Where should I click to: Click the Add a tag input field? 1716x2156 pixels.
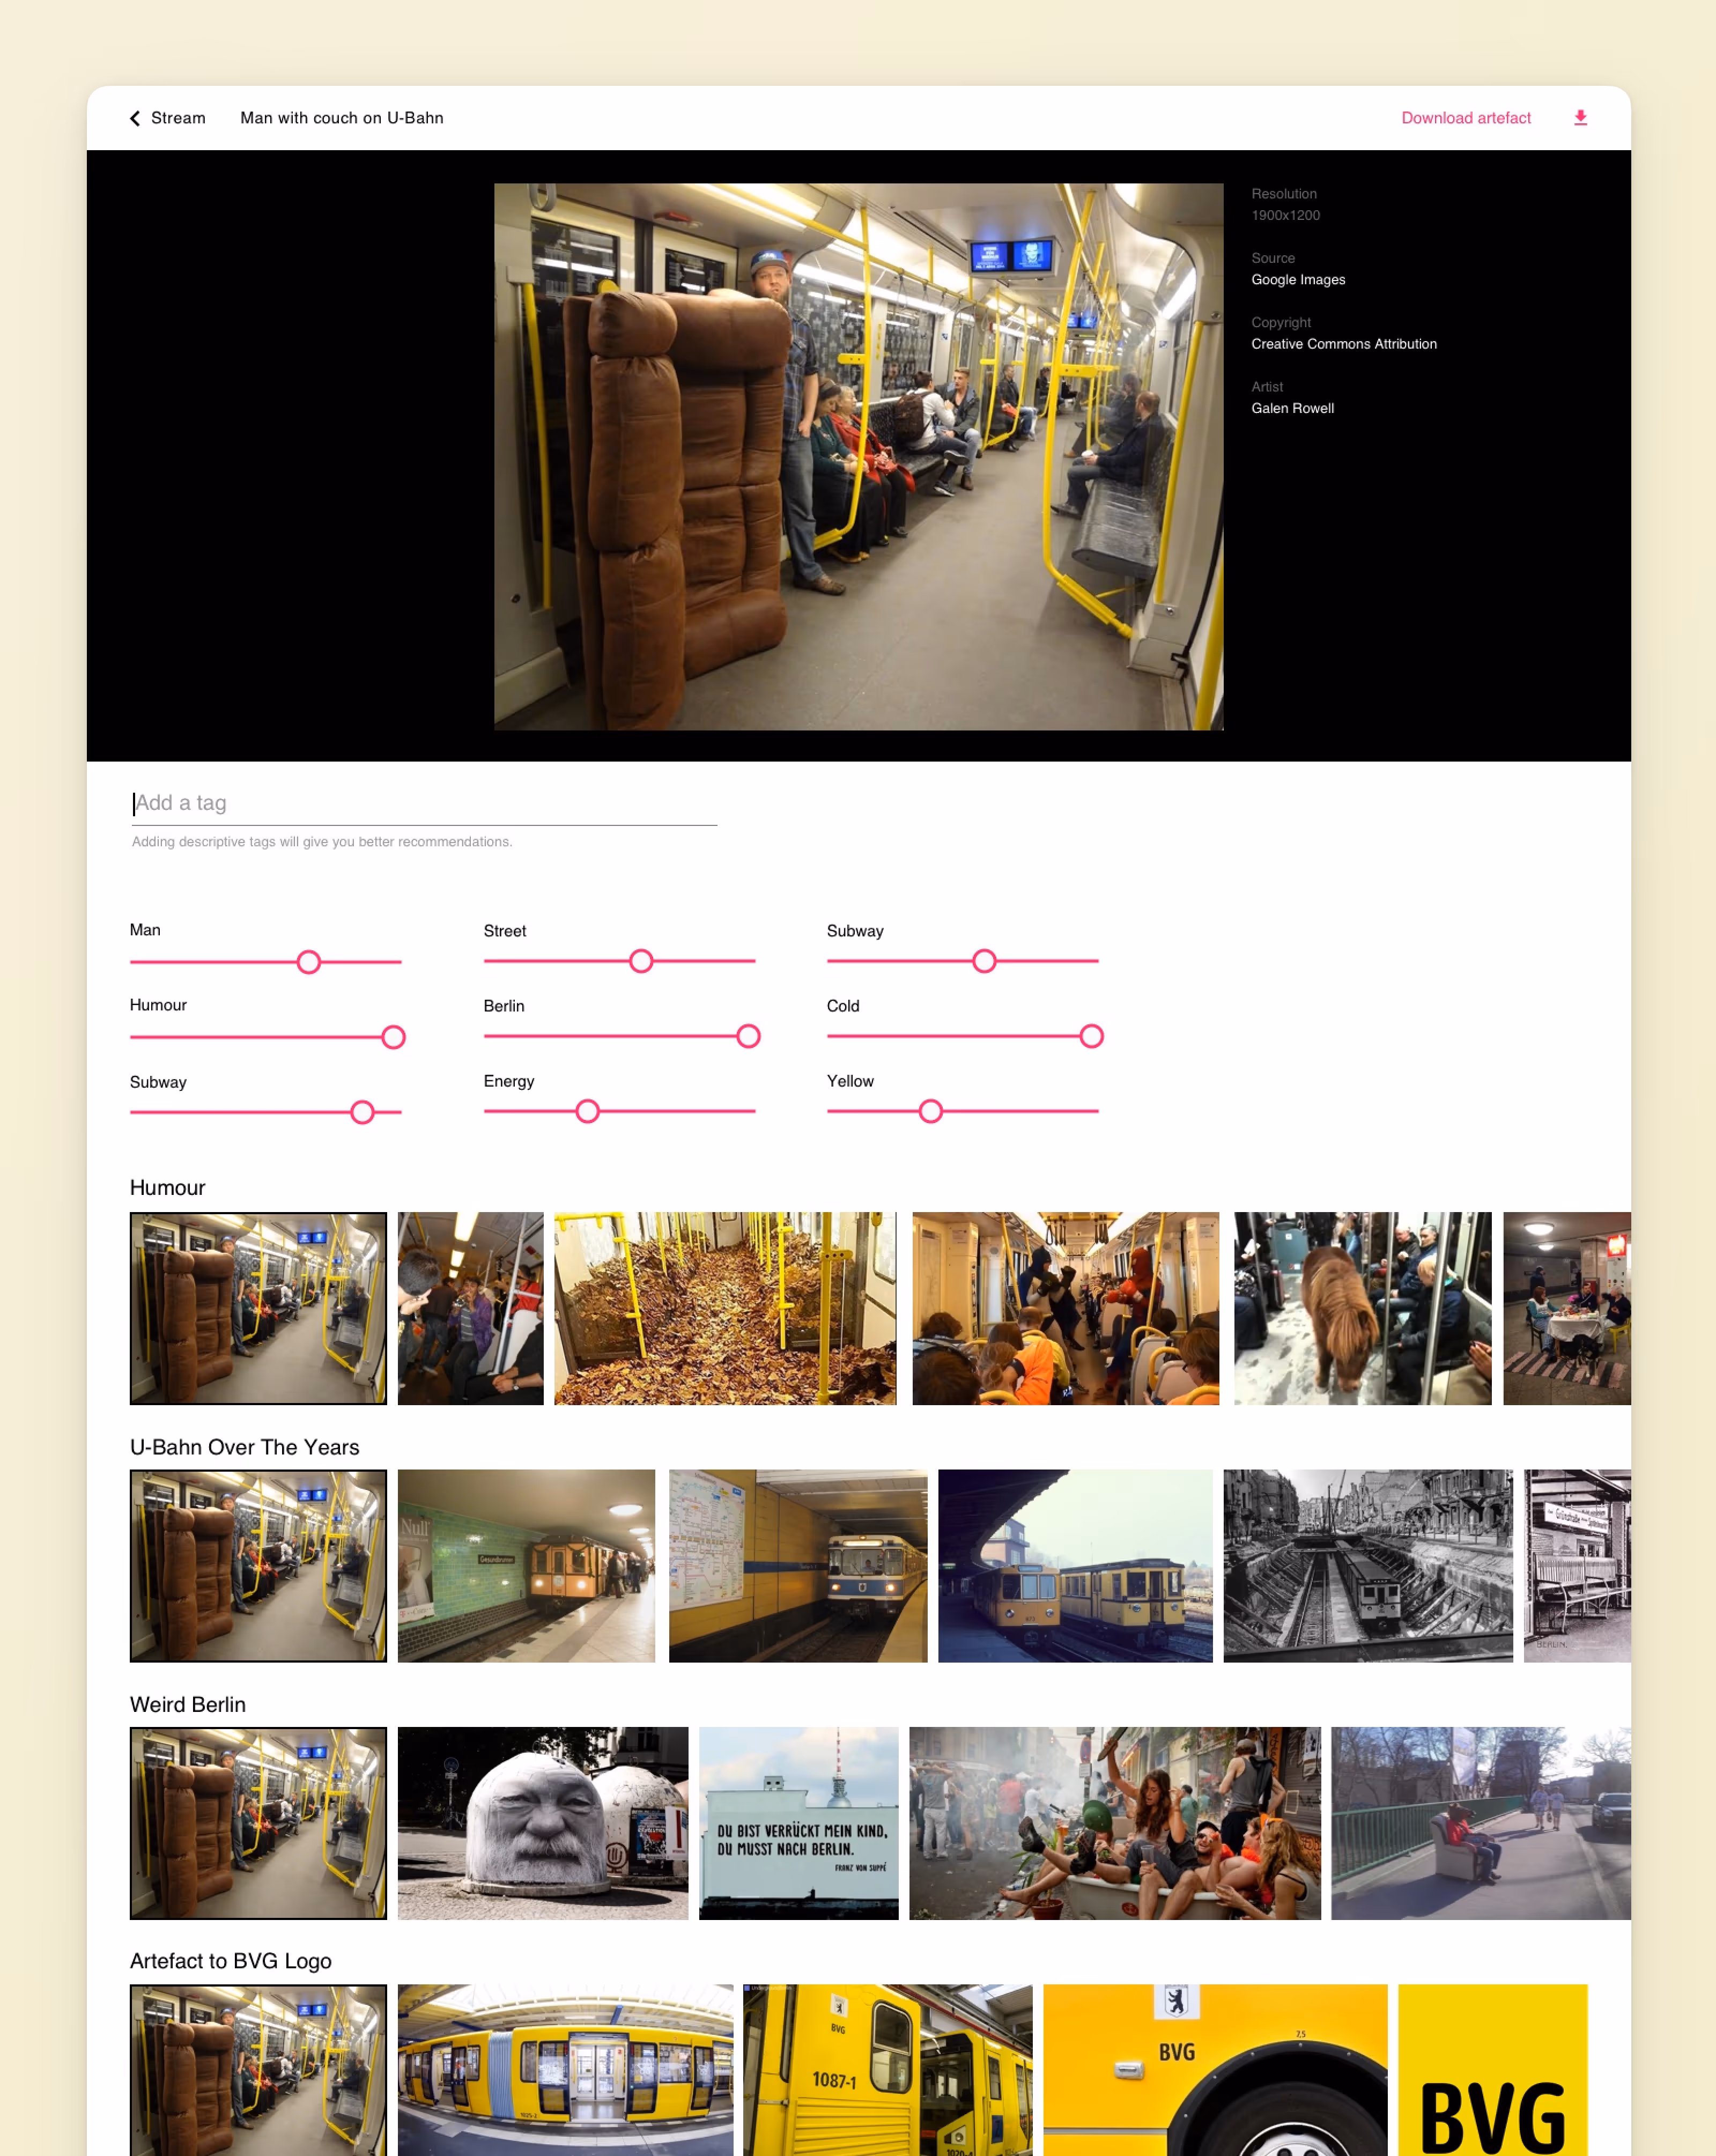coord(424,803)
